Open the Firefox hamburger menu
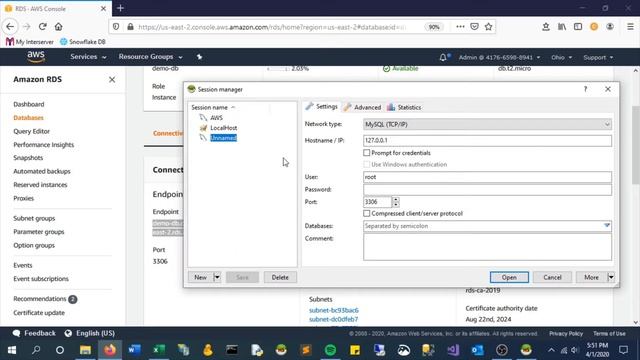 pos(630,27)
